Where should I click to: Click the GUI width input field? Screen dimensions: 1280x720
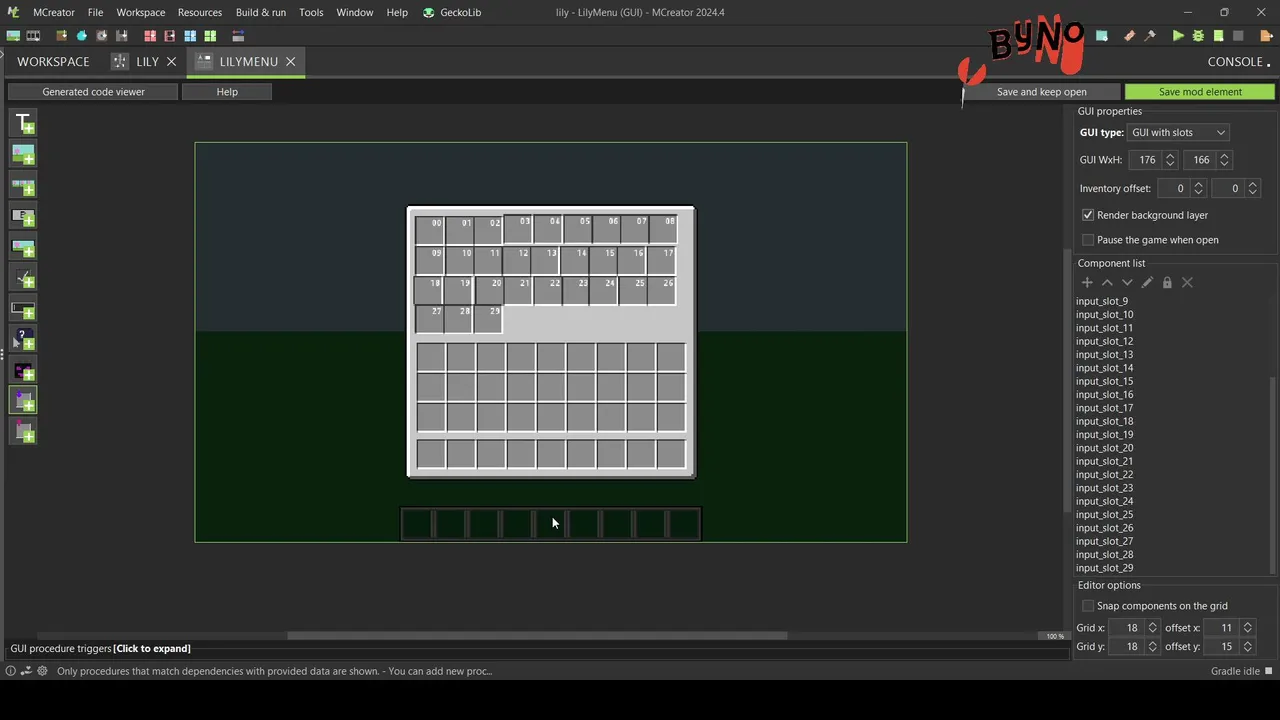tap(1146, 160)
